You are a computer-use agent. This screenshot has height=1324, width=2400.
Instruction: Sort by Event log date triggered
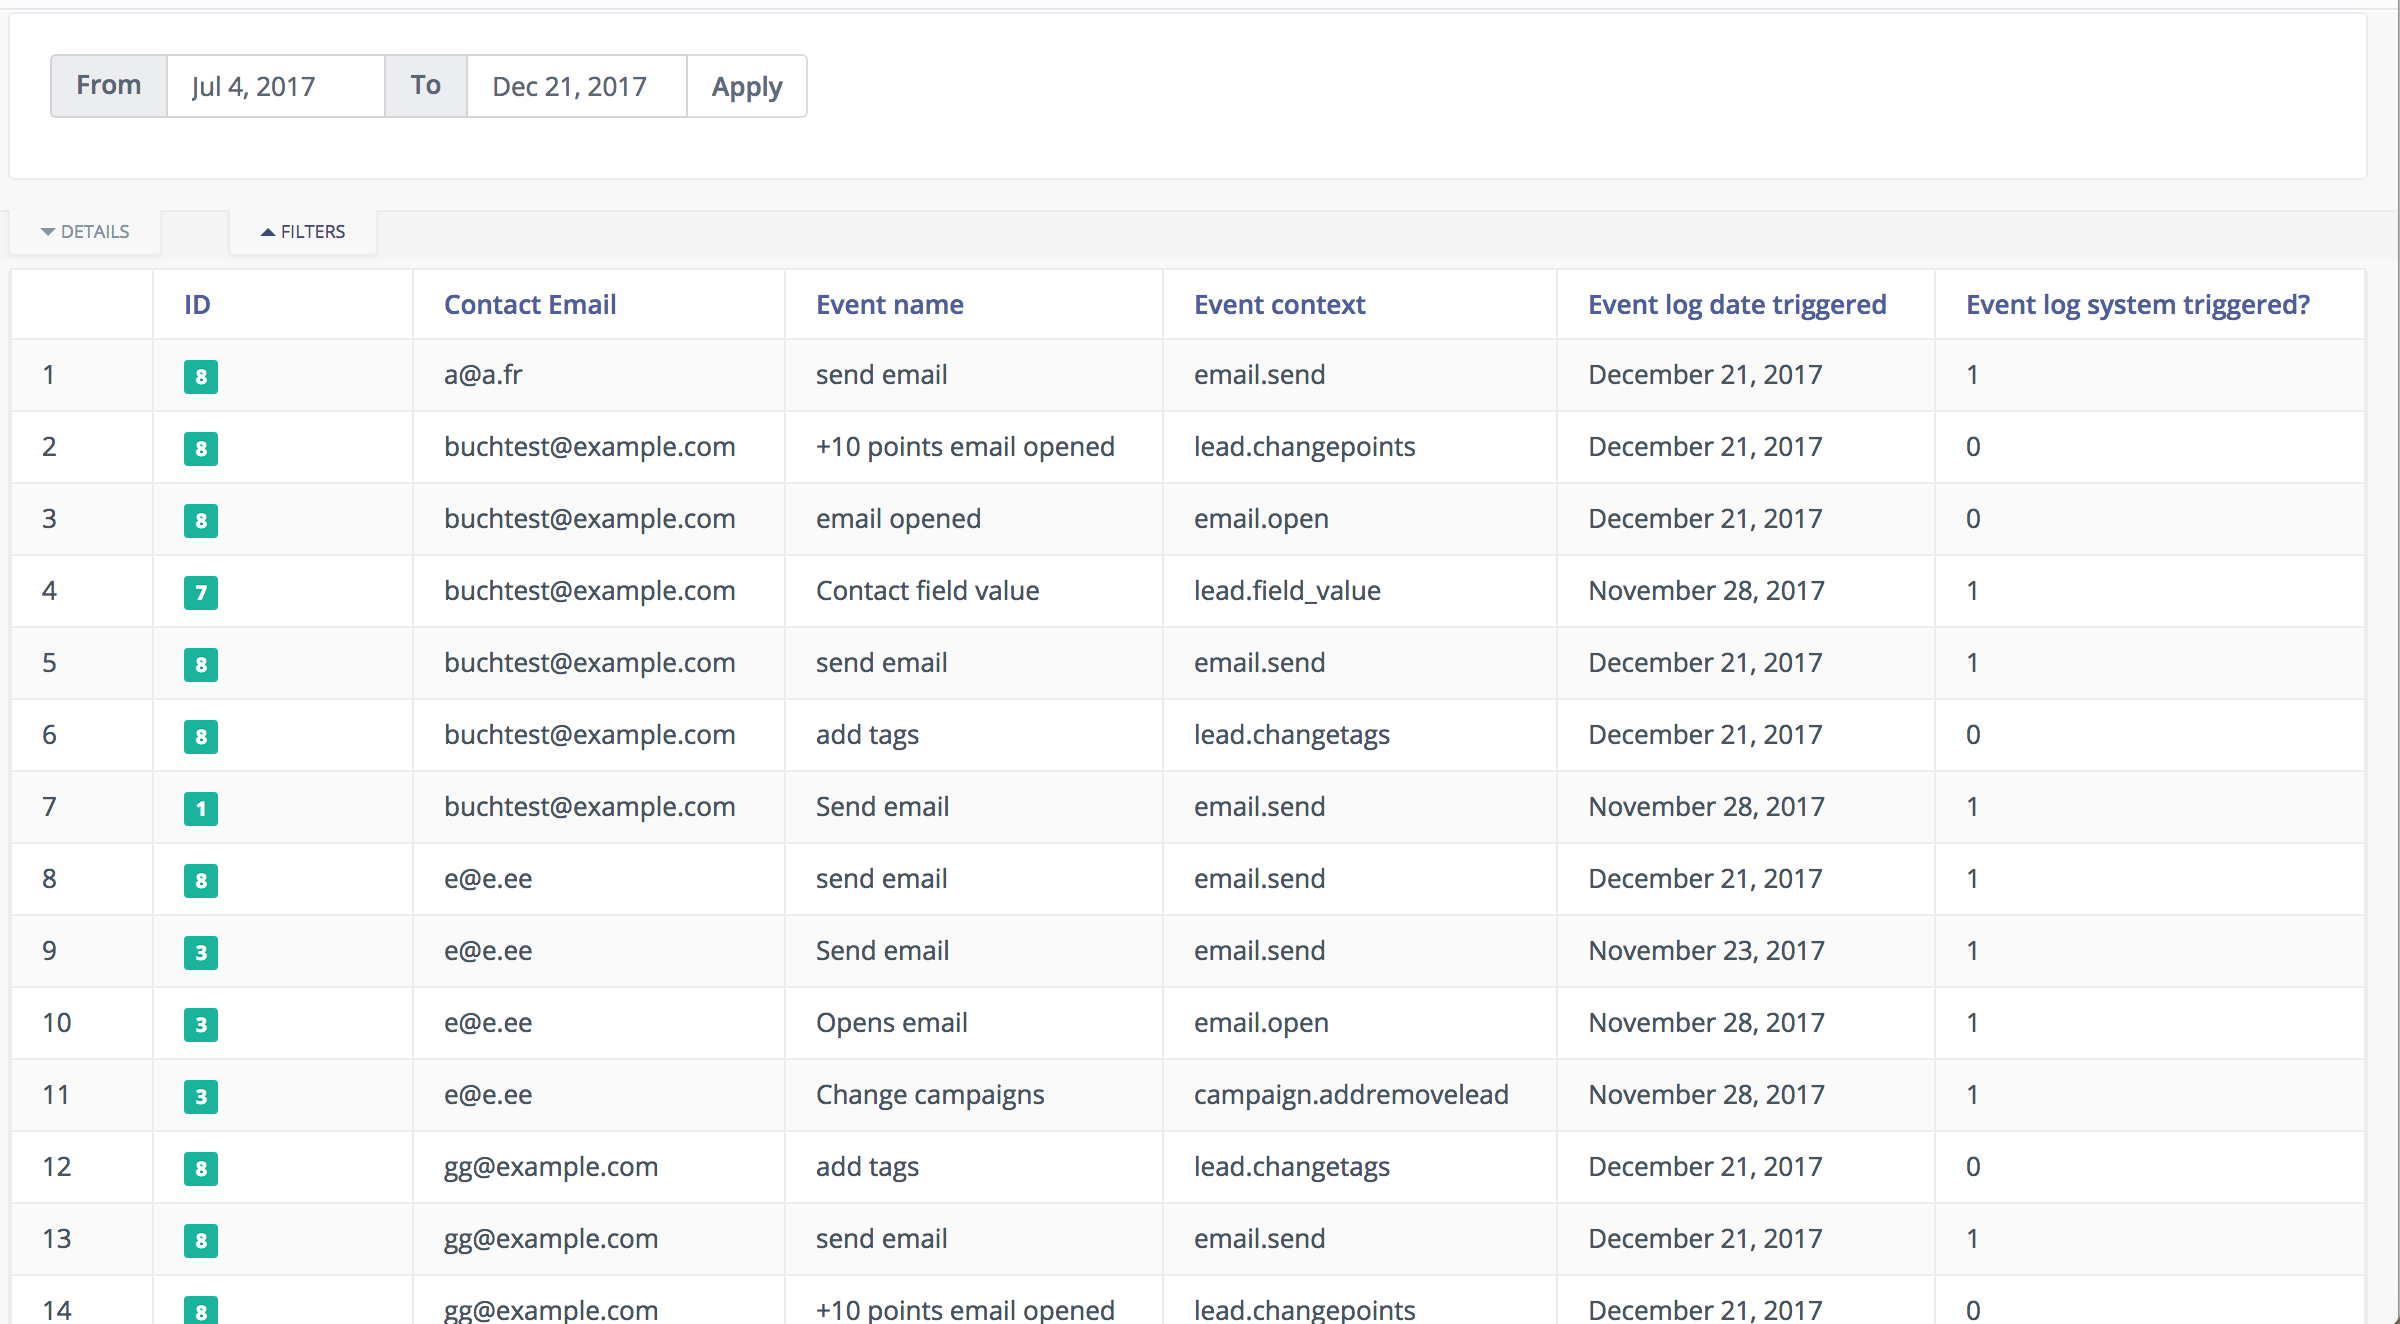tap(1737, 304)
